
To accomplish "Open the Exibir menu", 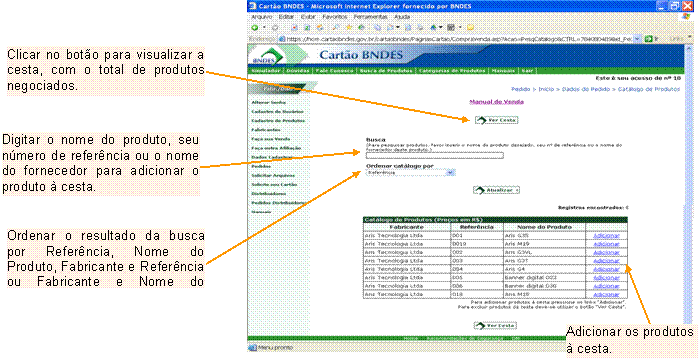I will pyautogui.click(x=308, y=17).
